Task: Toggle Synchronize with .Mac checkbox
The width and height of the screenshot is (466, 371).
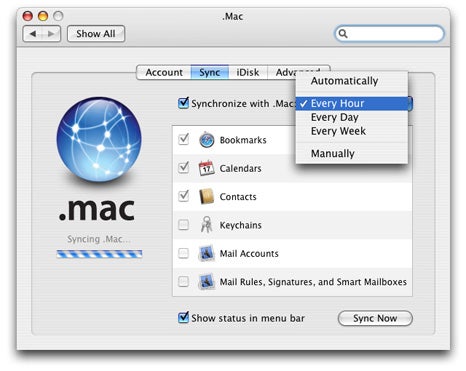Action: [183, 103]
